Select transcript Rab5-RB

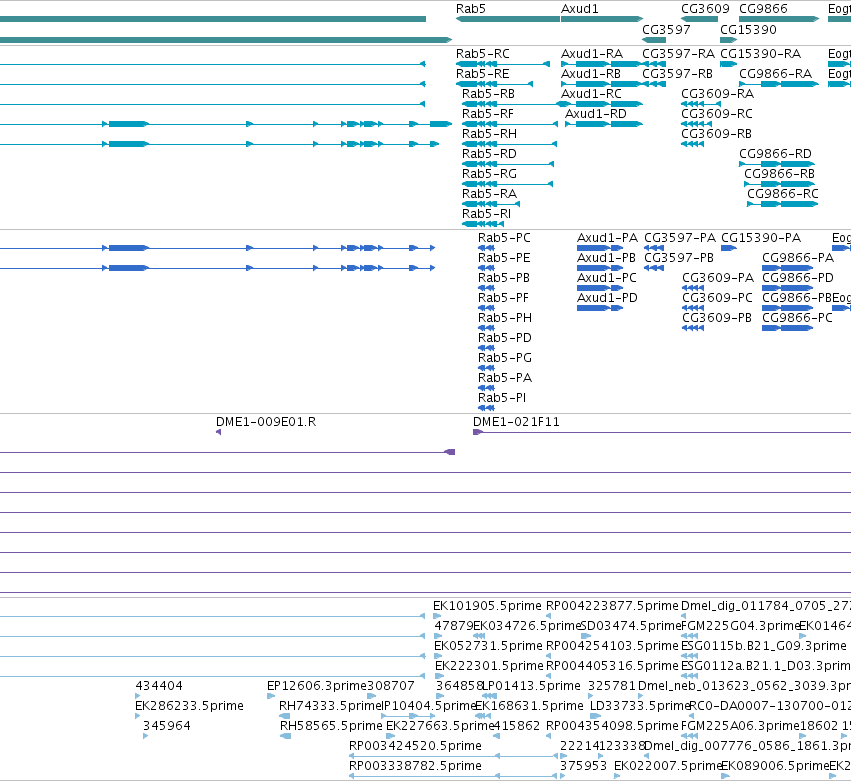[488, 94]
